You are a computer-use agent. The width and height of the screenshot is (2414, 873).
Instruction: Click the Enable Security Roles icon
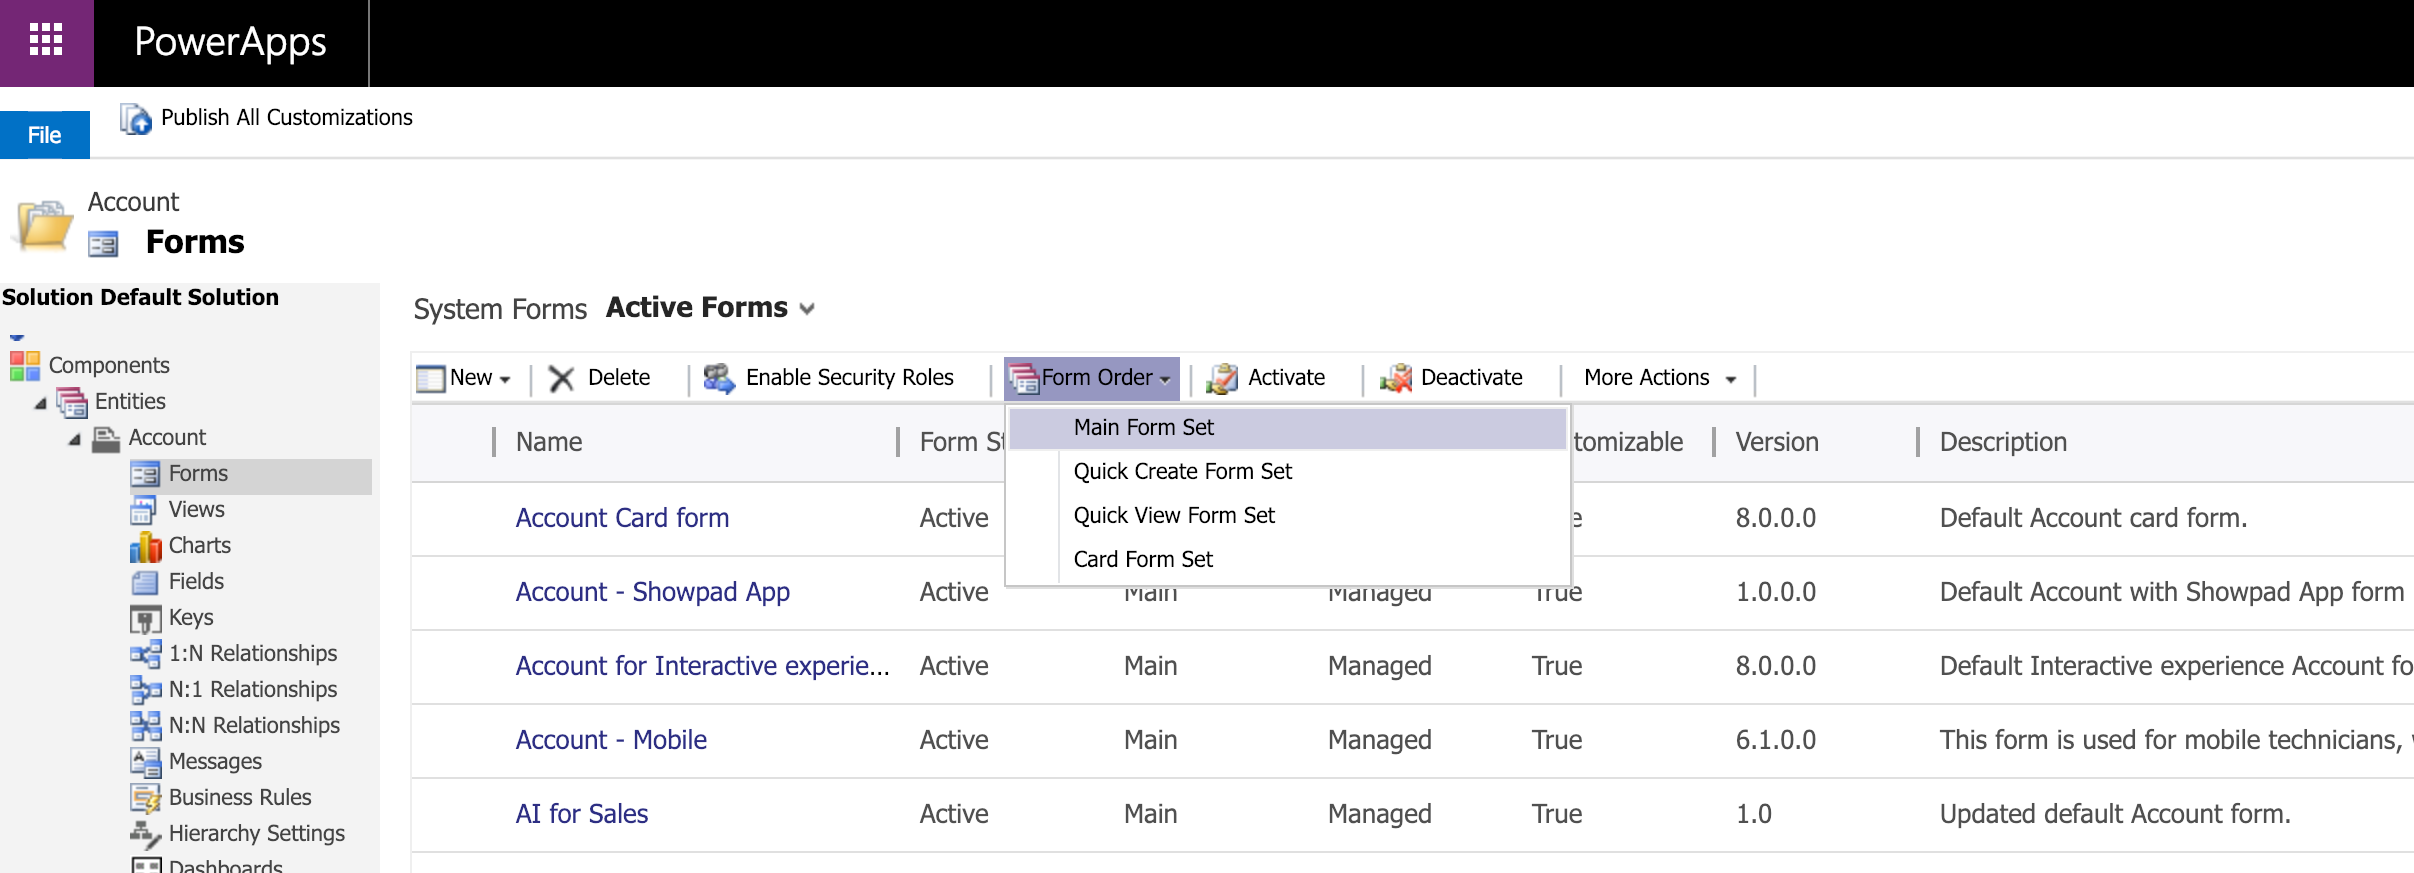click(719, 378)
